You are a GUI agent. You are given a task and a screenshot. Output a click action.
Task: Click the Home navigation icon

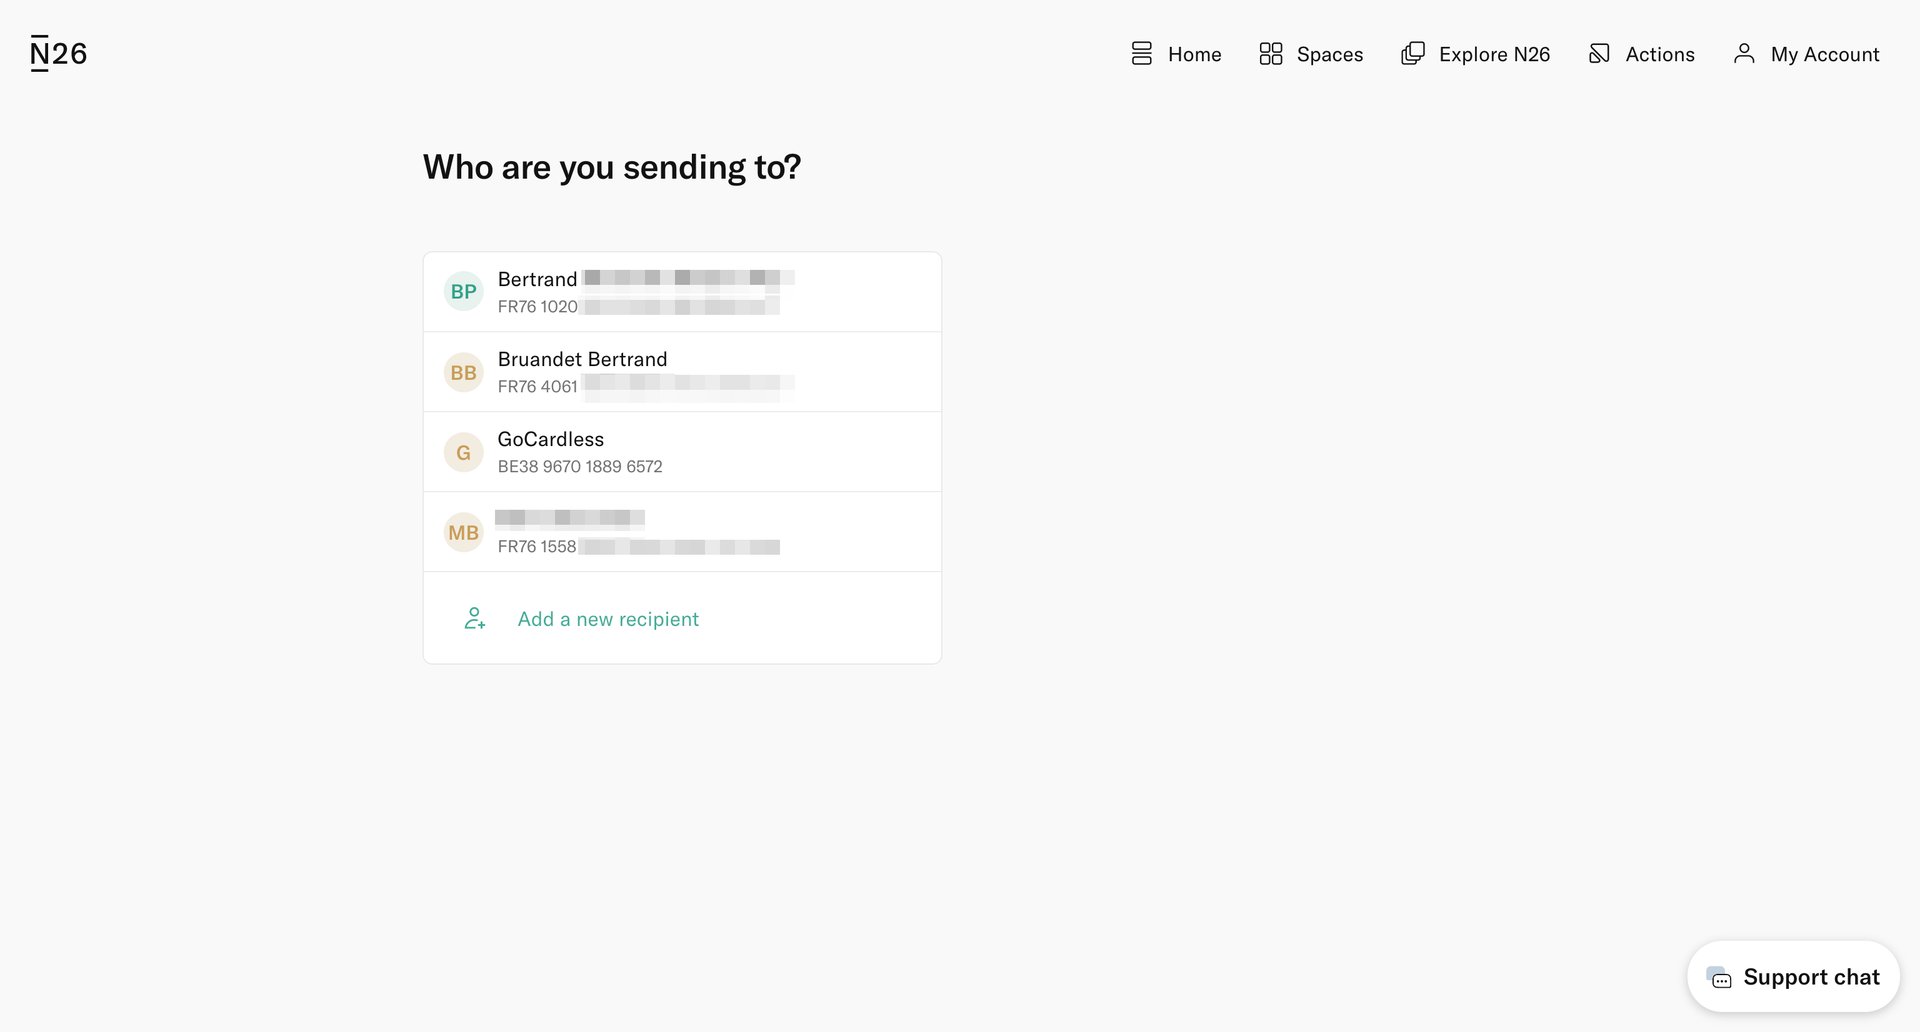1141,54
